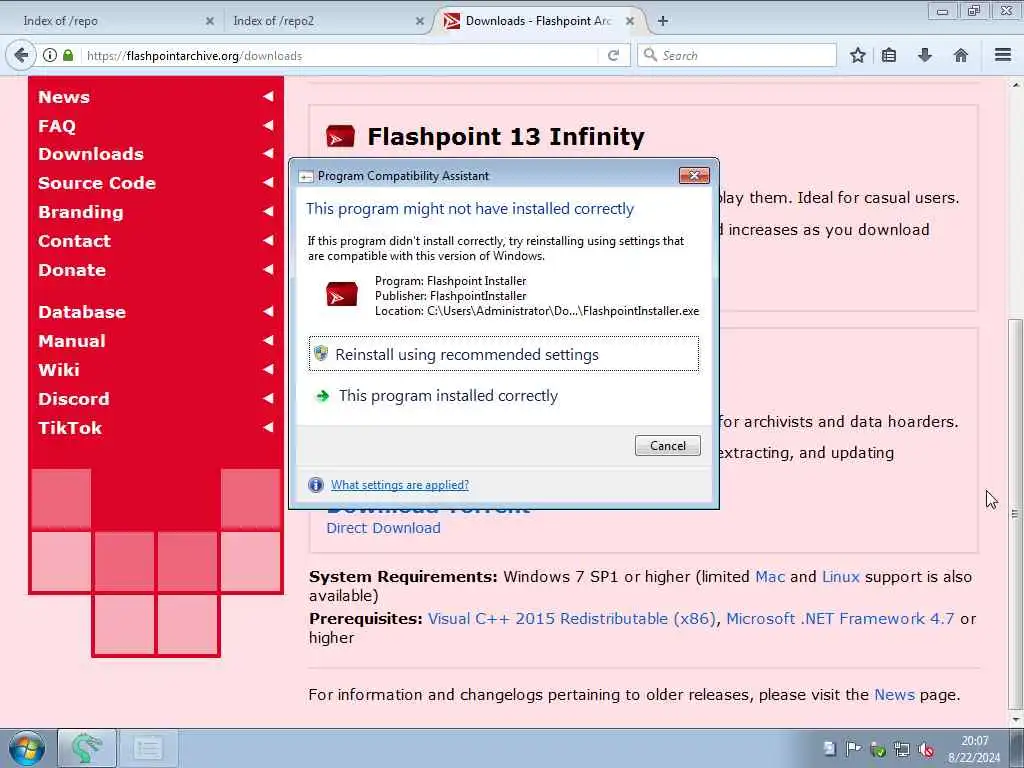This screenshot has width=1024, height=768.
Task: Switch to the Index of /repo2 tab
Action: click(321, 21)
